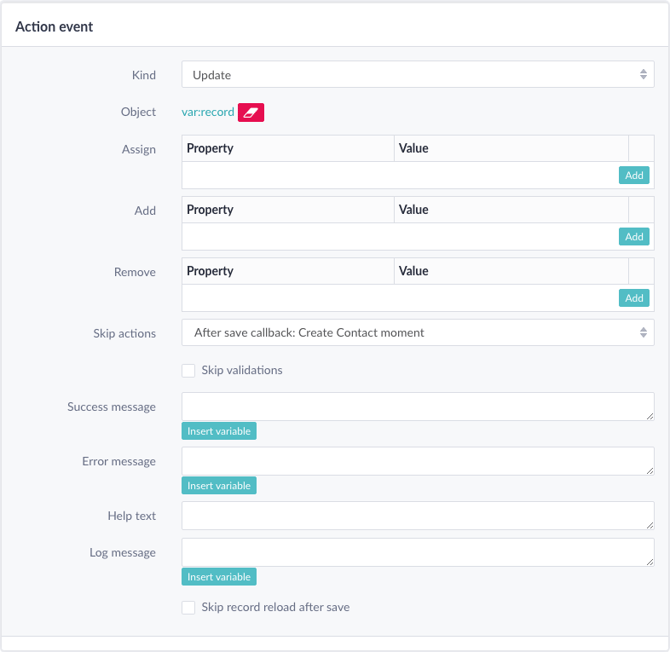Click the Skip actions selector arrows

coord(643,332)
